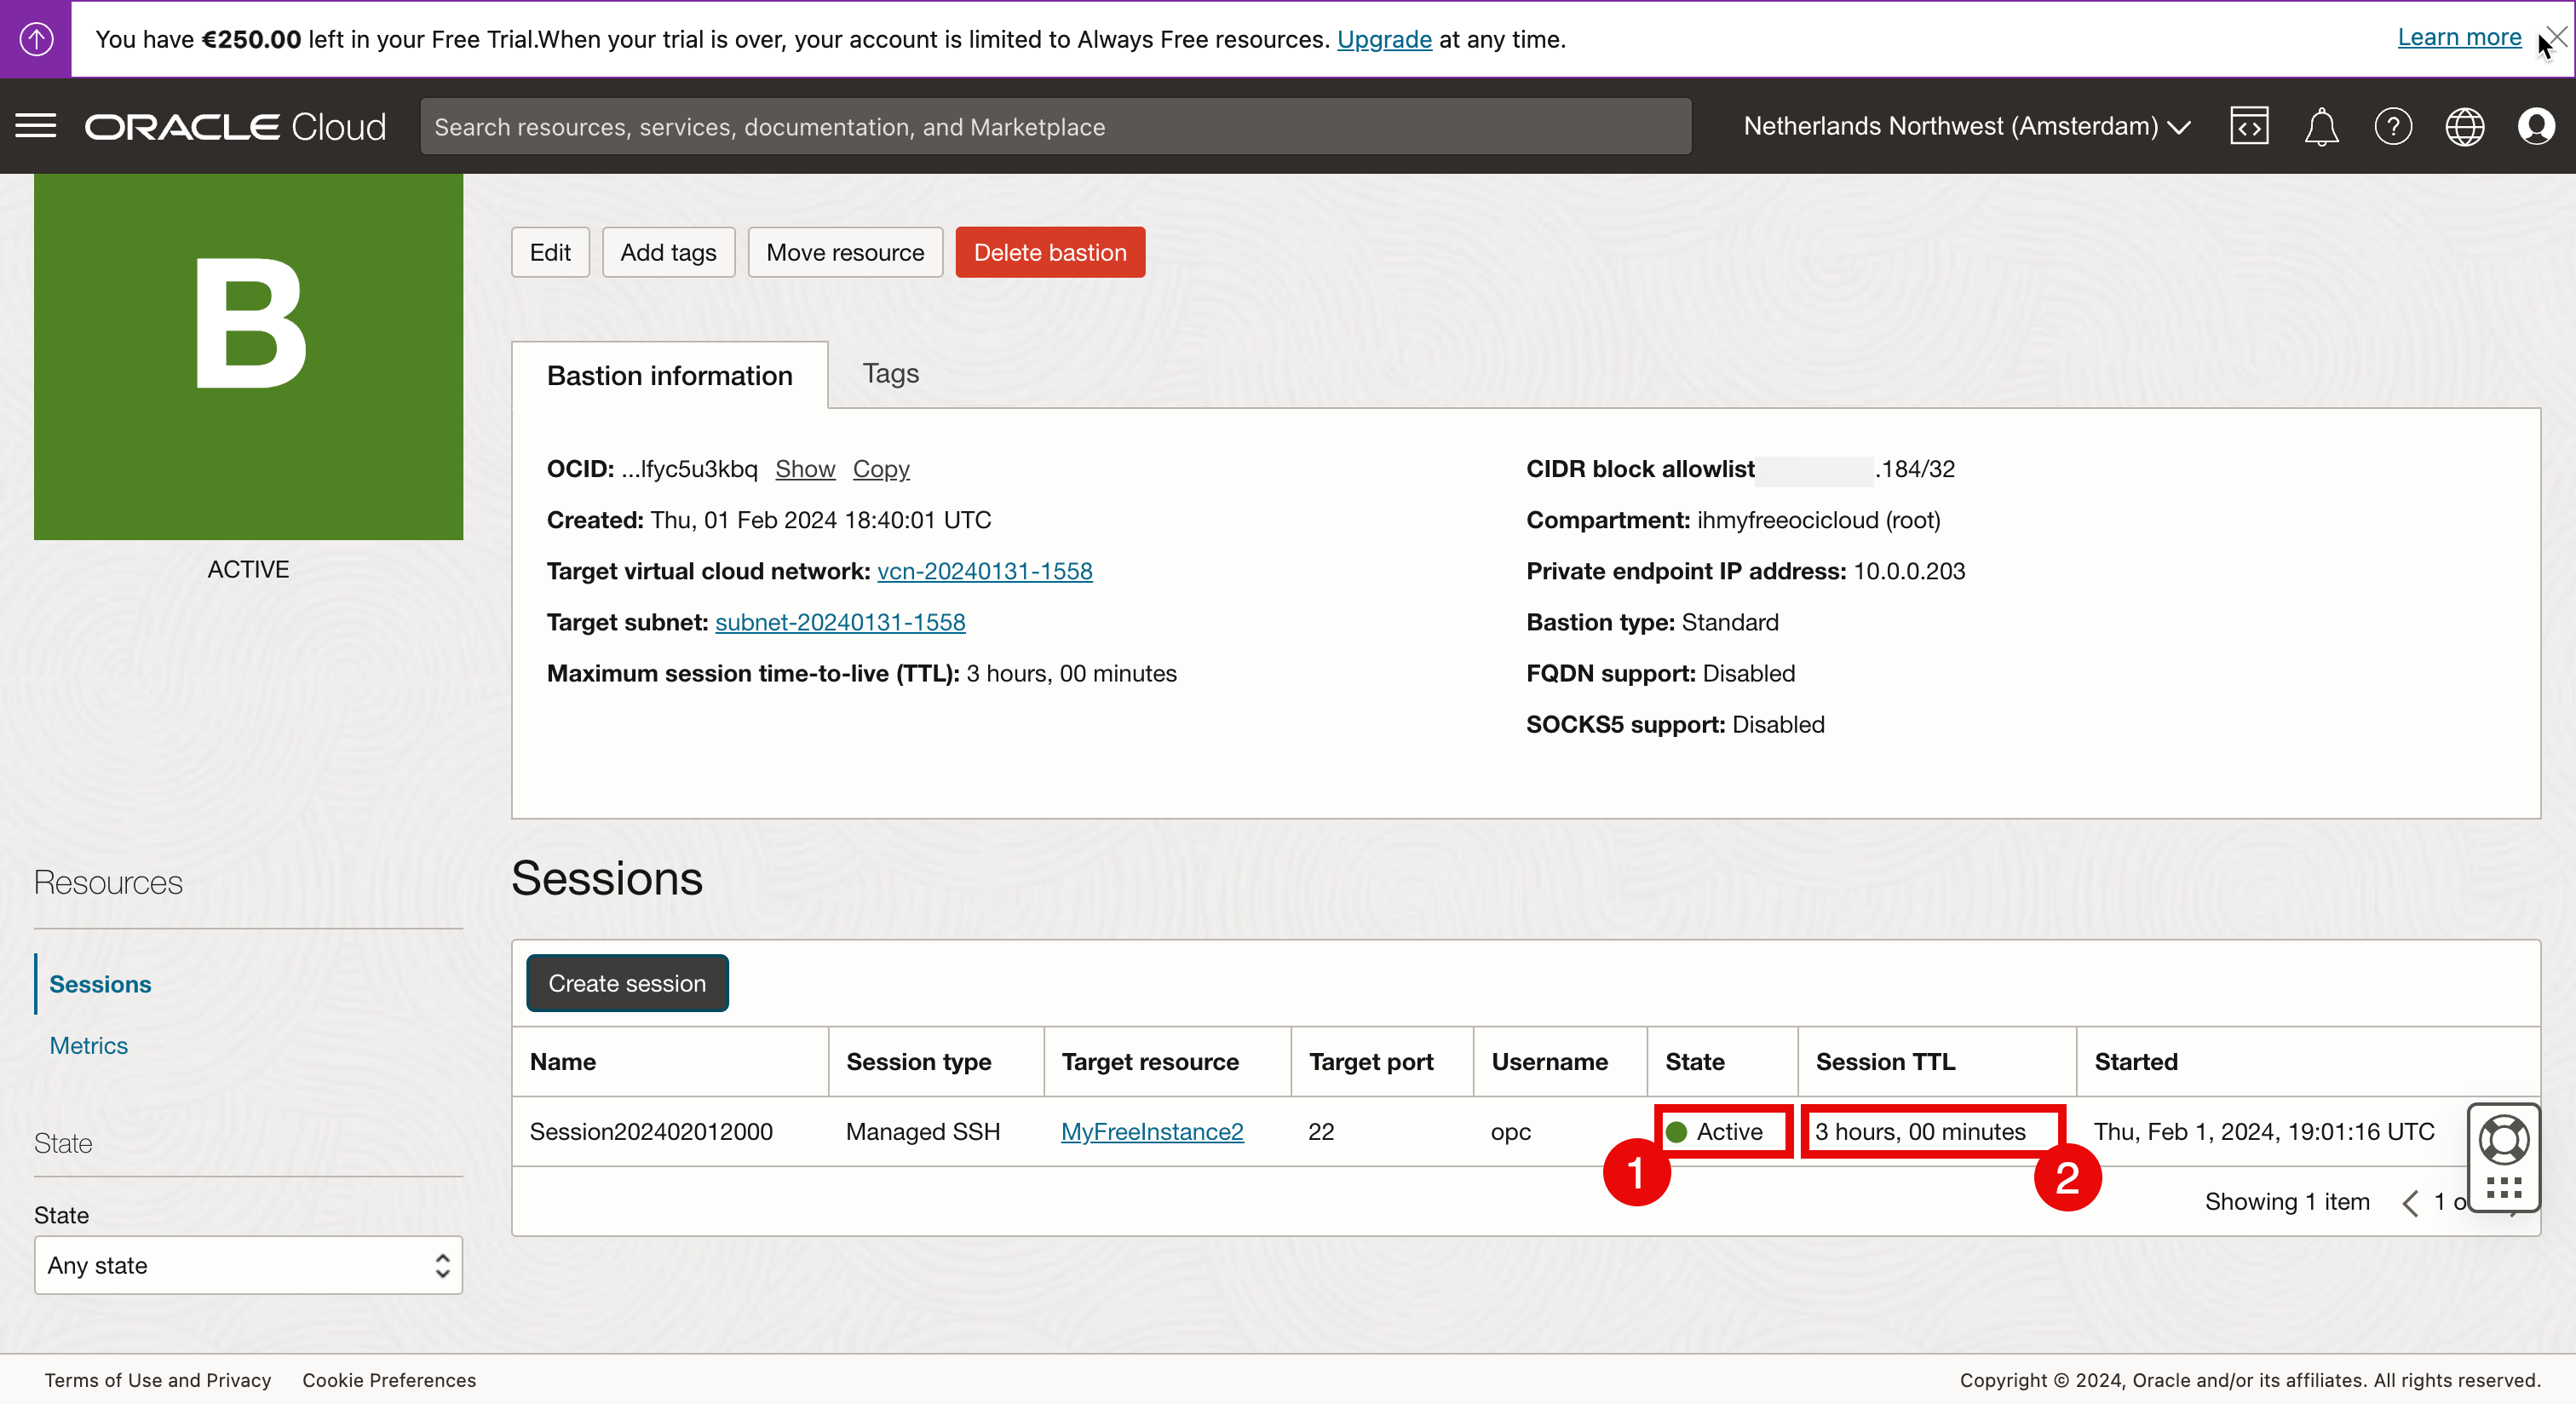Viewport: 2576px width, 1404px height.
Task: Switch to the Tags tab
Action: [x=890, y=373]
